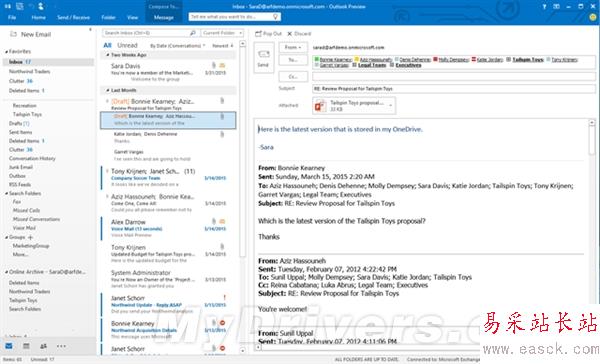Image resolution: width=600 pixels, height=364 pixels.
Task: Open Calendar view in navigation bar
Action: pos(26,346)
